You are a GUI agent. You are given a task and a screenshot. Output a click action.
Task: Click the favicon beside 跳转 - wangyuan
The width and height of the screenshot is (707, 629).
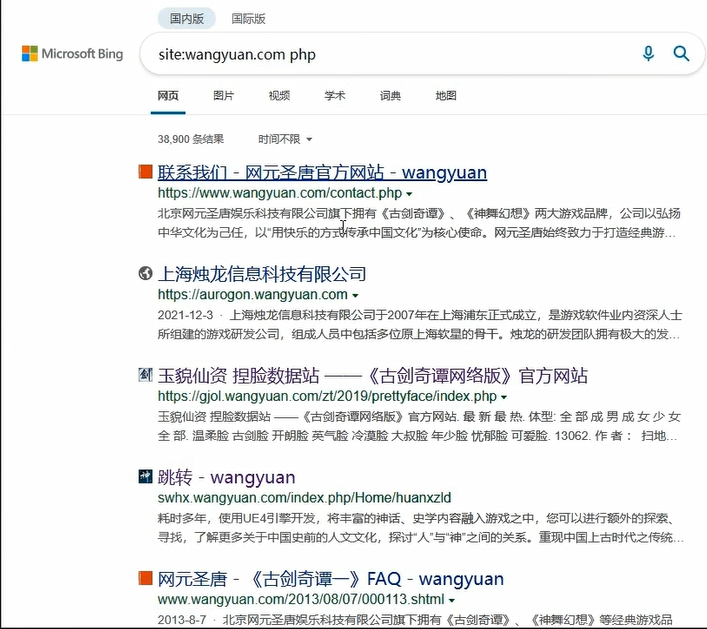click(145, 477)
